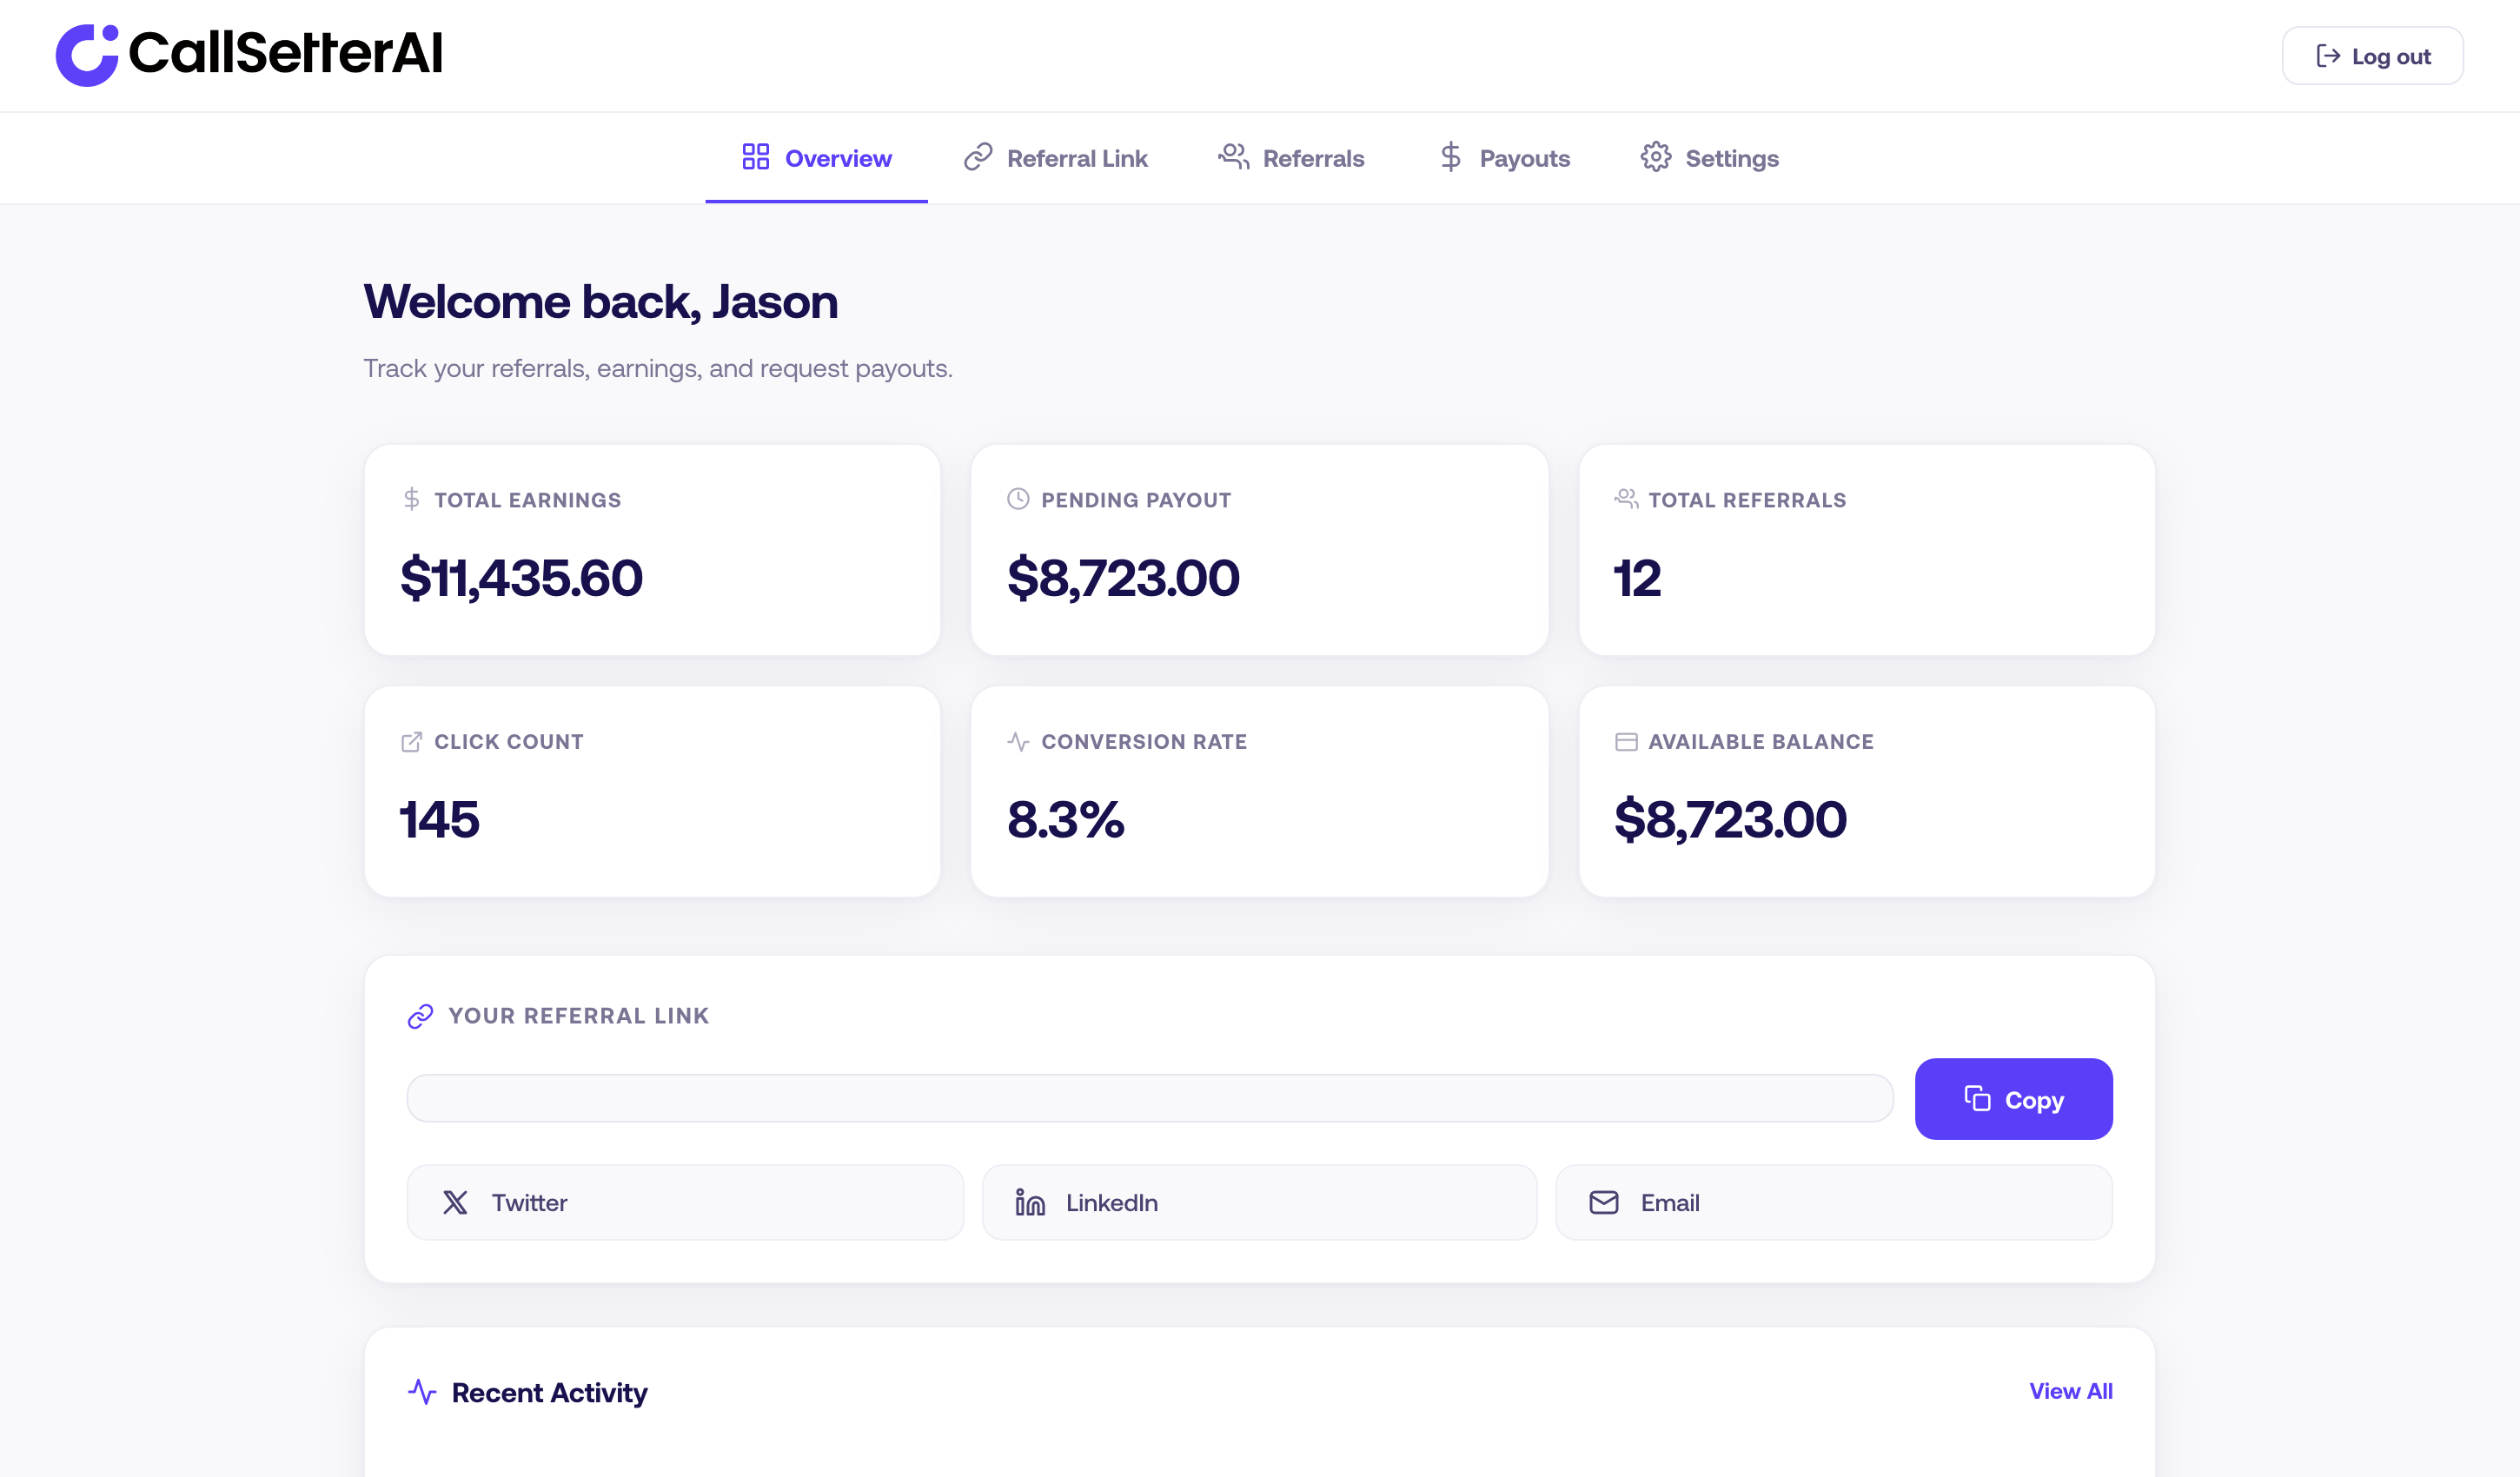Open the Settings gear icon in navigation
The height and width of the screenshot is (1477, 2520).
pyautogui.click(x=1656, y=157)
